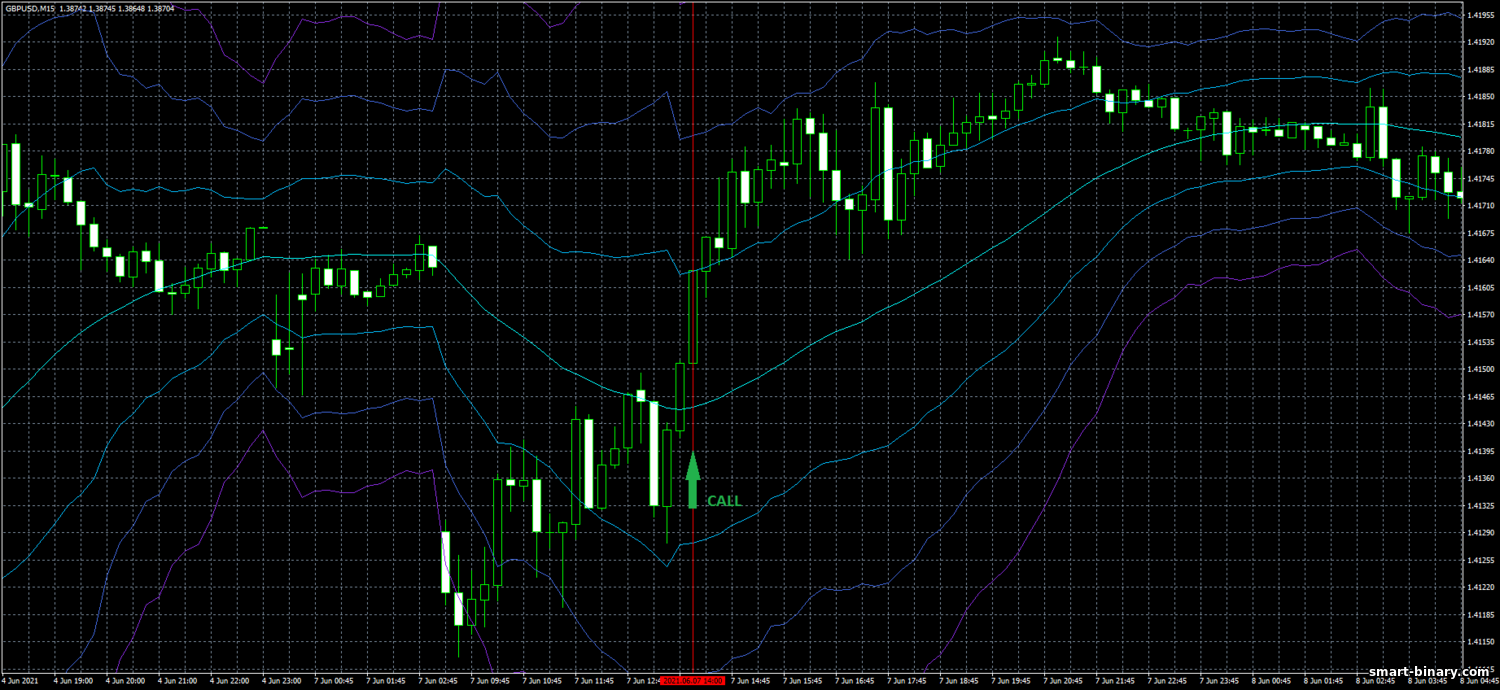Click the 7 Jun 23:45 time label
The height and width of the screenshot is (690, 1500).
point(1218,680)
